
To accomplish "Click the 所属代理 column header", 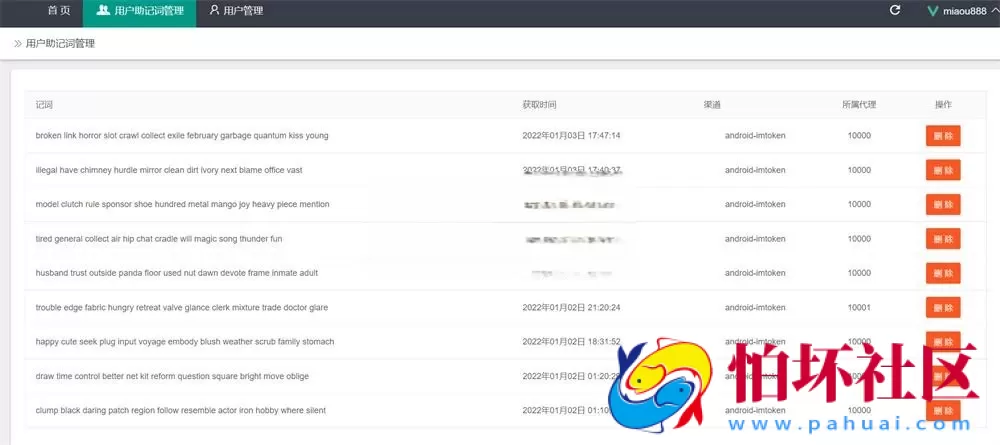I will tap(859, 105).
